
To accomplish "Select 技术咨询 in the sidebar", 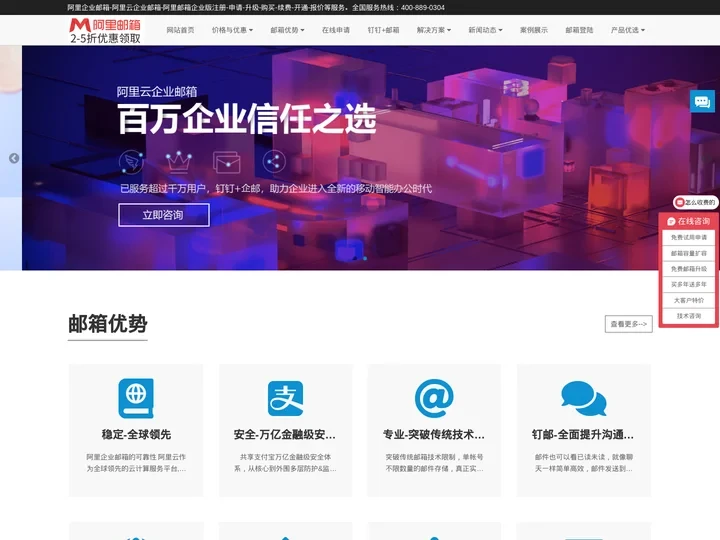I will 688,316.
